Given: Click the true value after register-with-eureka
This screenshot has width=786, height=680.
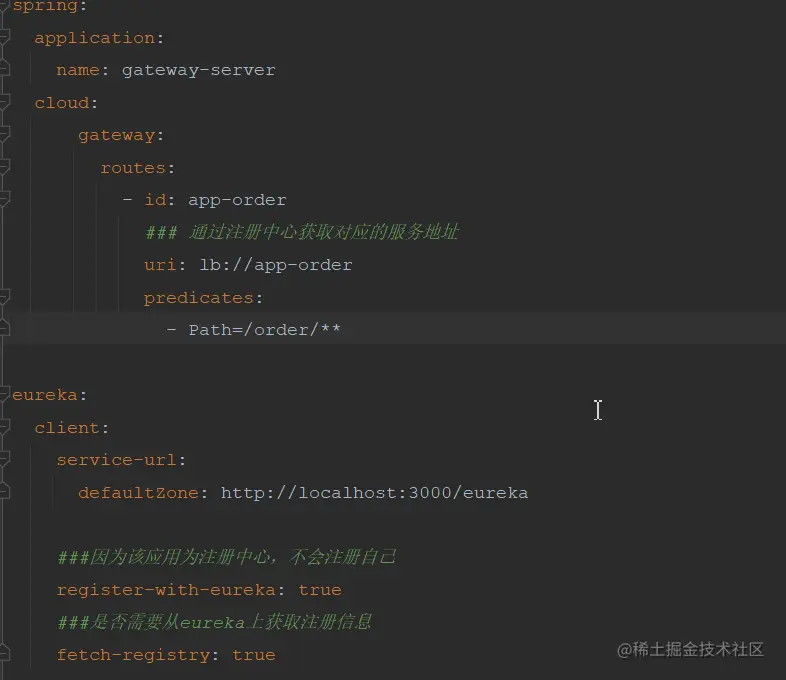Looking at the screenshot, I should click(x=320, y=590).
